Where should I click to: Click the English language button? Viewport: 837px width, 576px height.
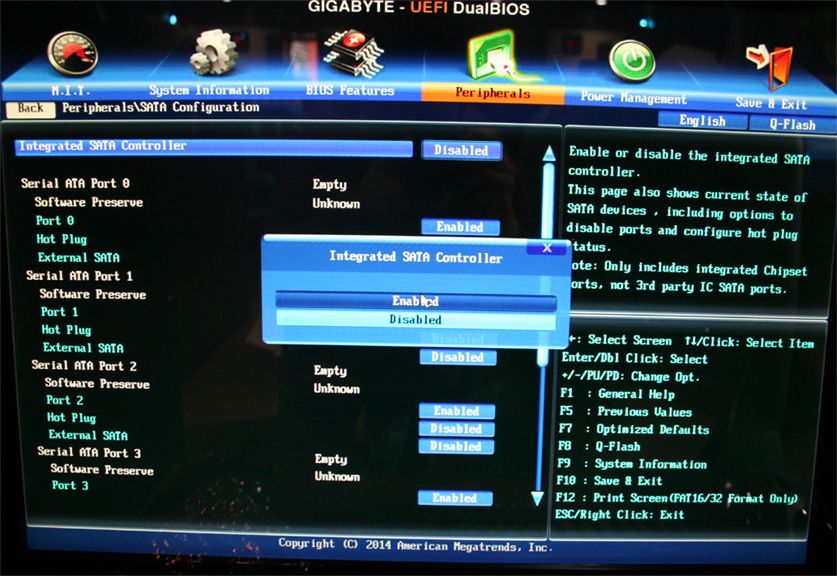(x=702, y=121)
